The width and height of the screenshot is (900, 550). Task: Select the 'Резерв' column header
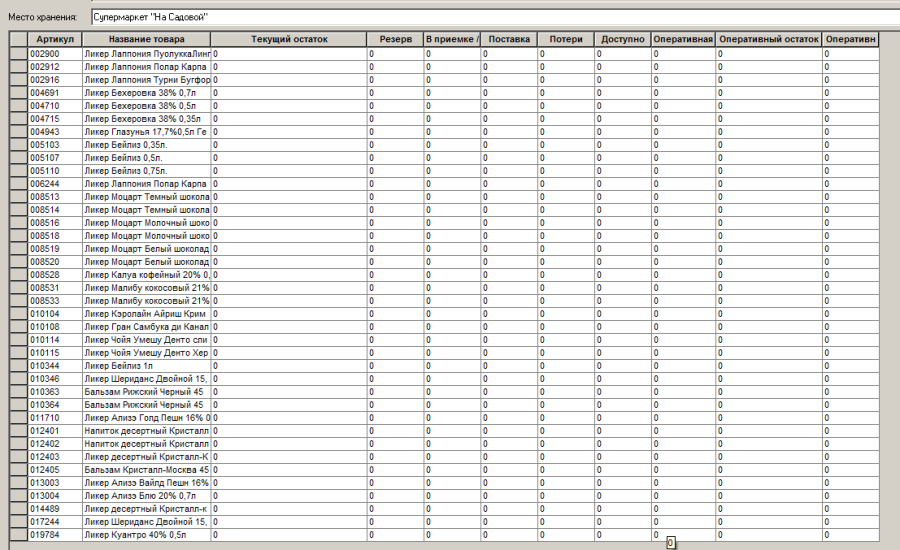(x=395, y=39)
